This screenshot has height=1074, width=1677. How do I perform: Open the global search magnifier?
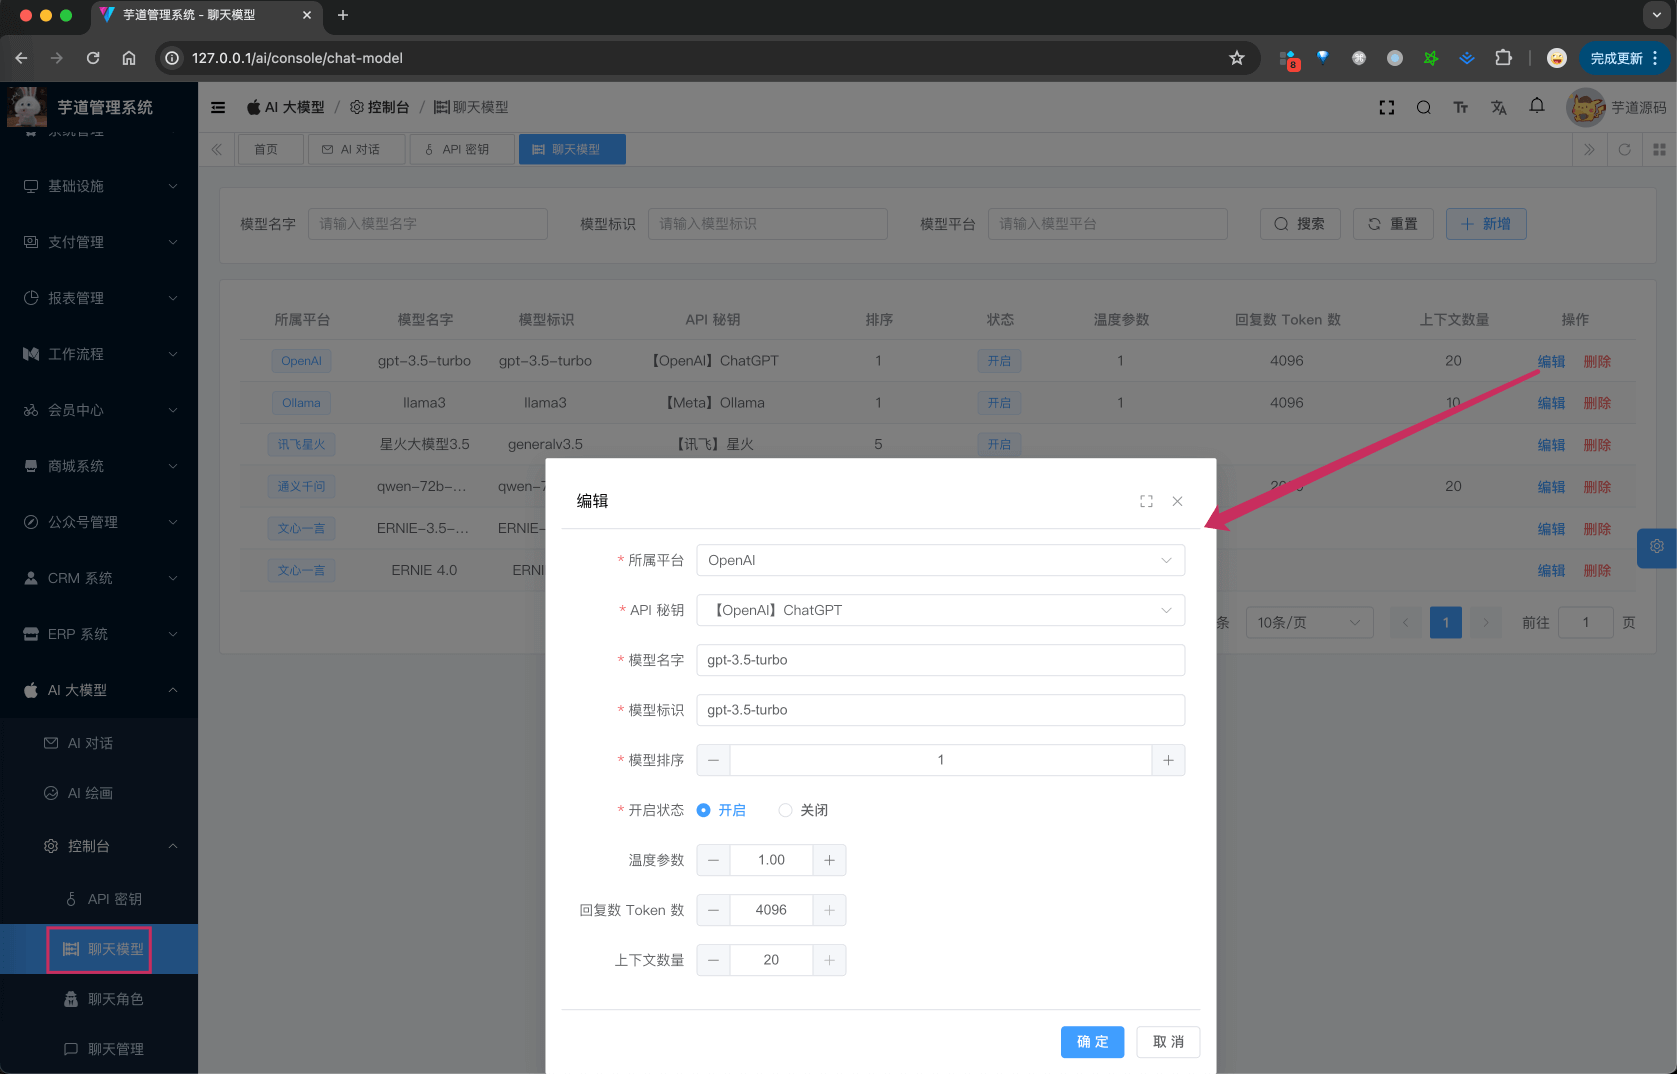[x=1423, y=107]
